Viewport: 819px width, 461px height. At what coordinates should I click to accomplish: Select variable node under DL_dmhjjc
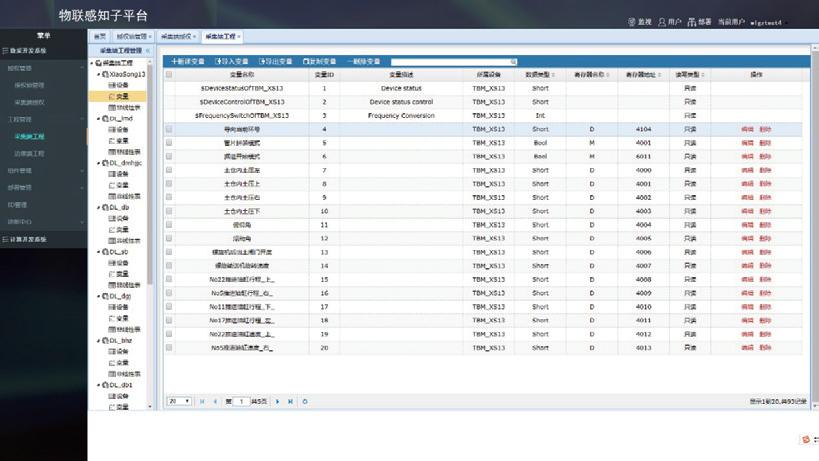pos(119,185)
